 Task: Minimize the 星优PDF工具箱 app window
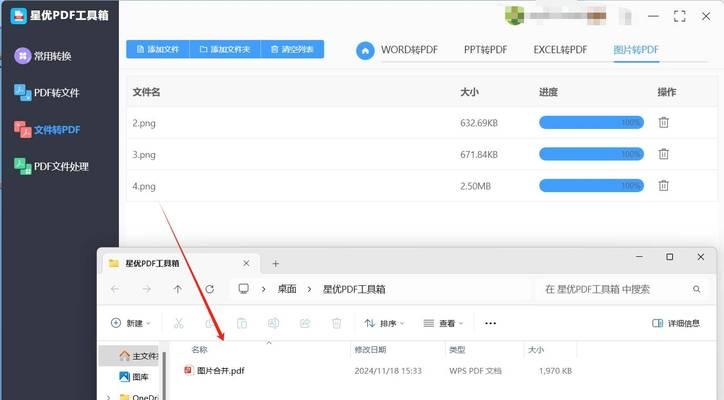[x=653, y=16]
